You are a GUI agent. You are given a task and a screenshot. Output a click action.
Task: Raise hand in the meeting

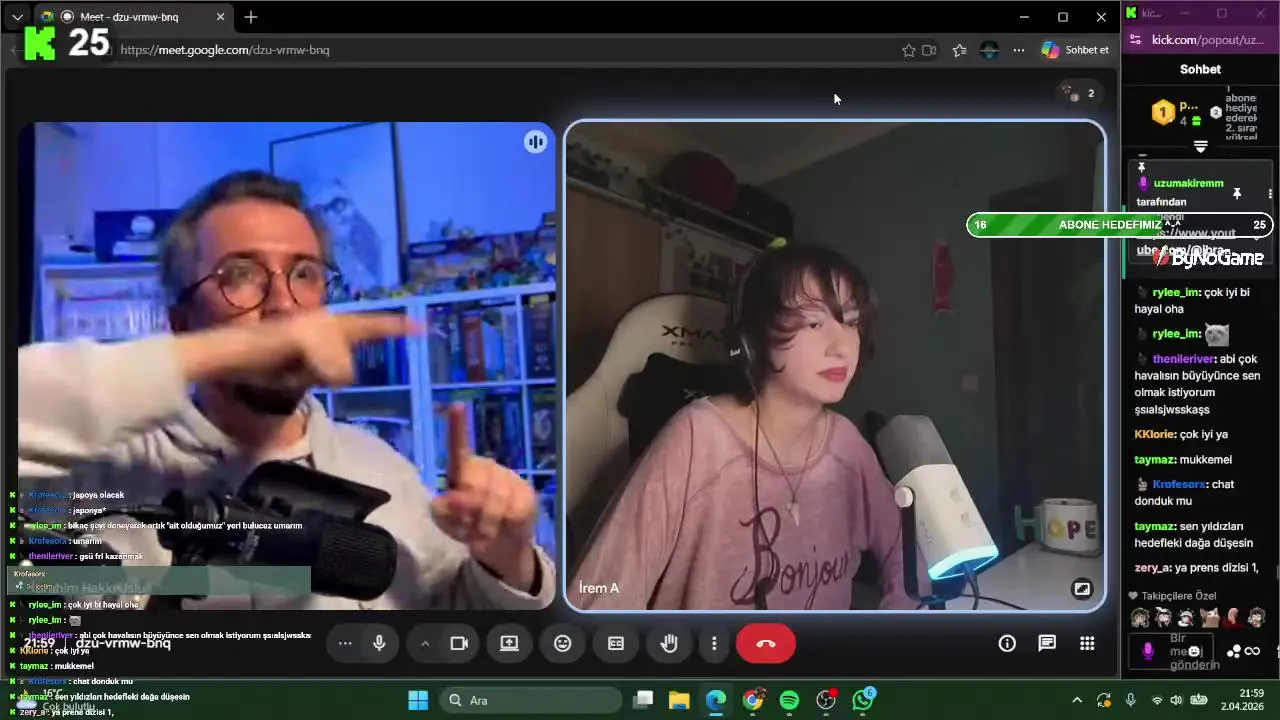pos(669,644)
